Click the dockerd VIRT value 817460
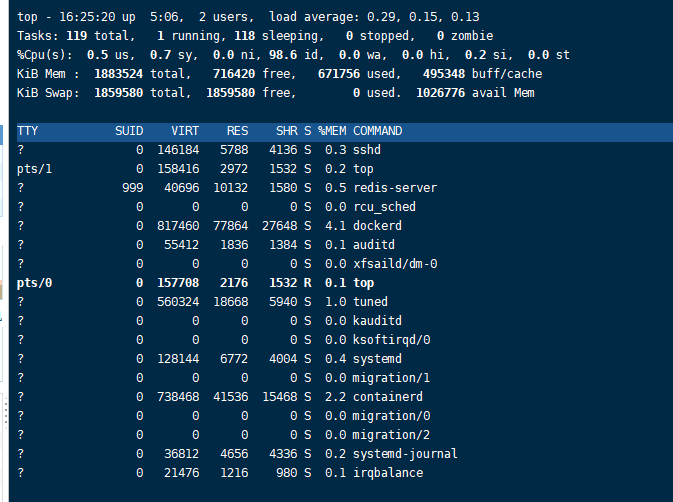This screenshot has height=502, width=673. tap(178, 226)
